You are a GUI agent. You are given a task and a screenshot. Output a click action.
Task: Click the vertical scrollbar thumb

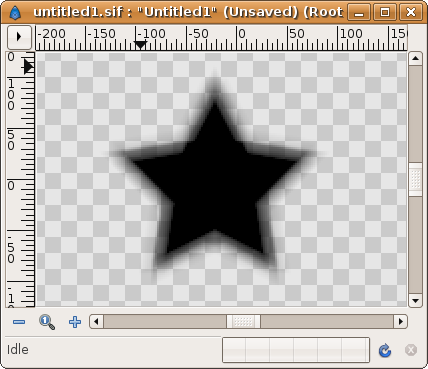point(415,180)
